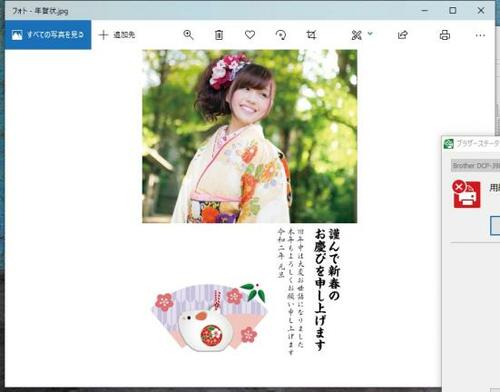Click the Add to button with plus sign

click(117, 35)
